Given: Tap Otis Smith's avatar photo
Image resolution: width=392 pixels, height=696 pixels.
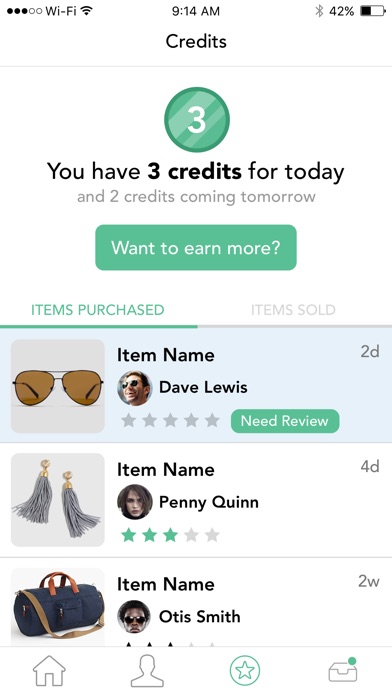Looking at the screenshot, I should pyautogui.click(x=135, y=617).
